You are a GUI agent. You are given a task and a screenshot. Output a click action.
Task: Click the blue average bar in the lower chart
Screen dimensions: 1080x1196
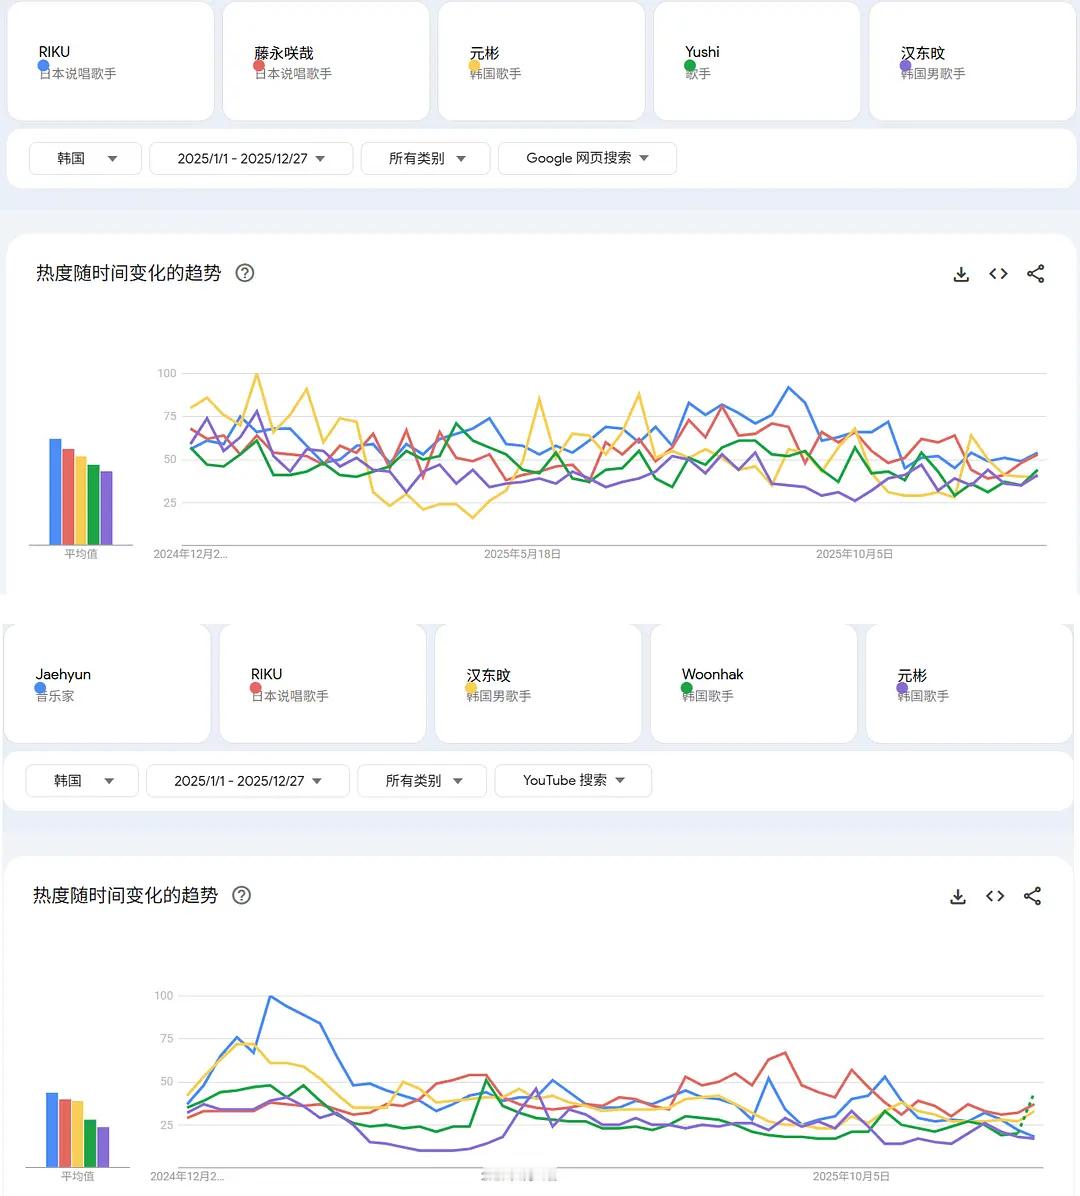(52, 1130)
